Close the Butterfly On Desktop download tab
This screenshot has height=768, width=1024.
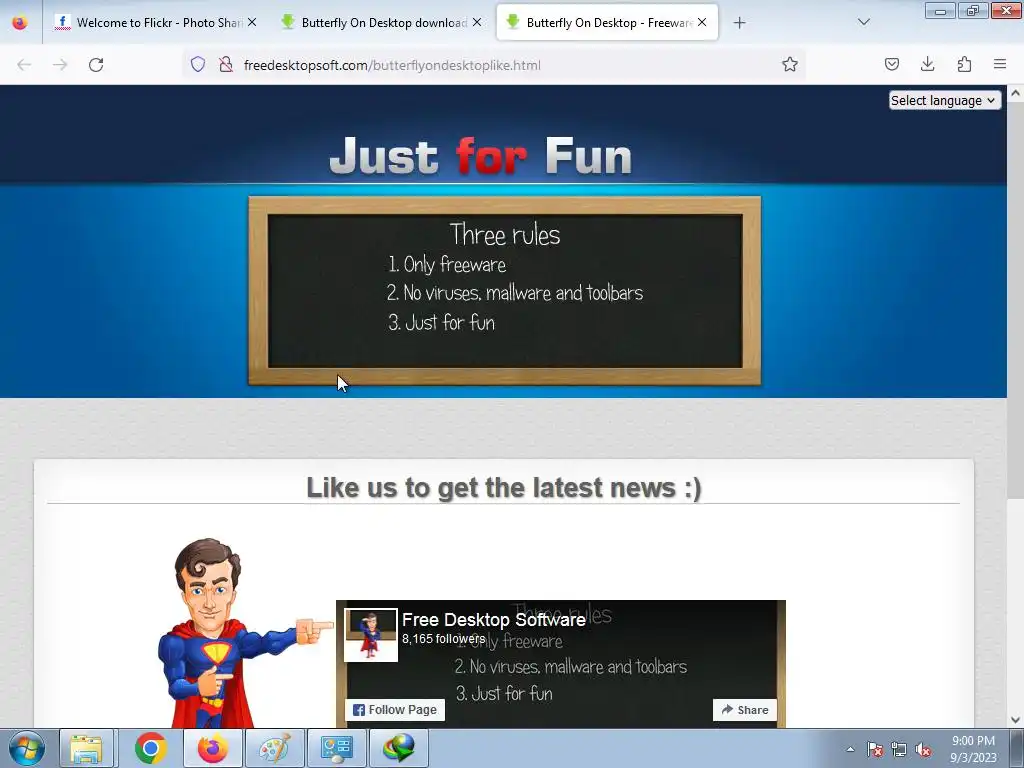click(x=477, y=22)
